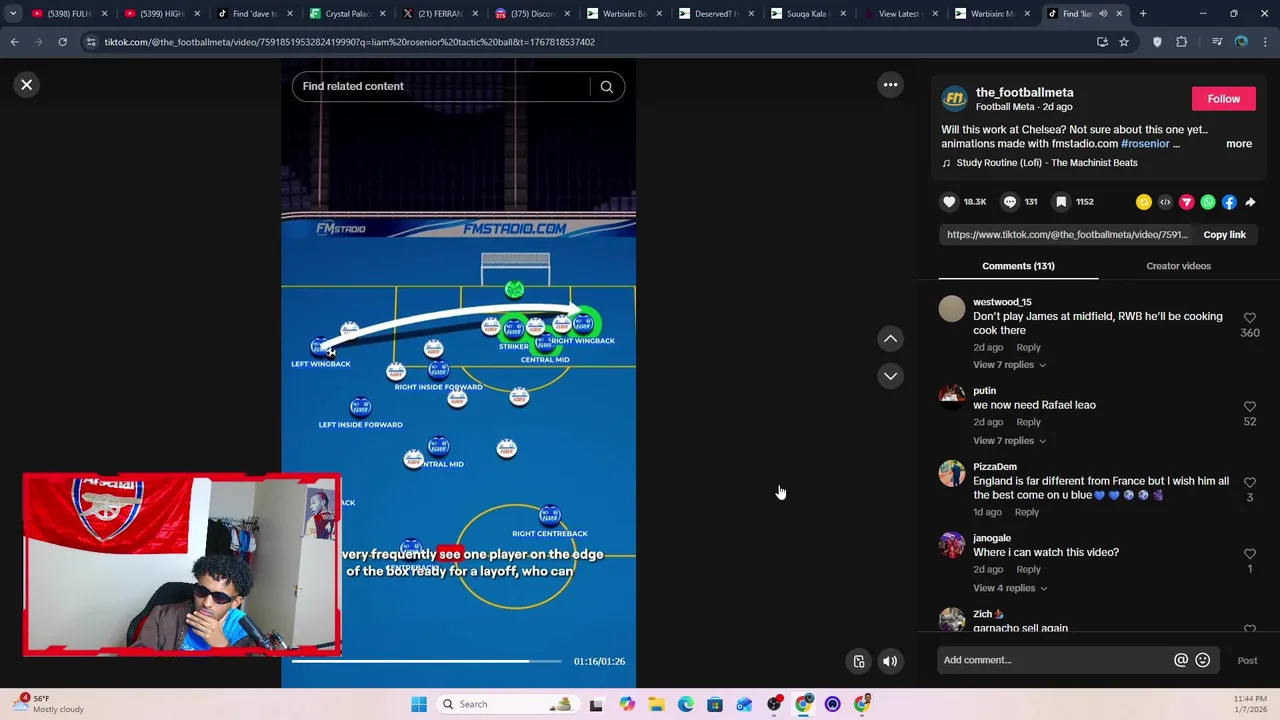1280x720 pixels.
Task: Click the browser address bar URL
Action: point(350,42)
